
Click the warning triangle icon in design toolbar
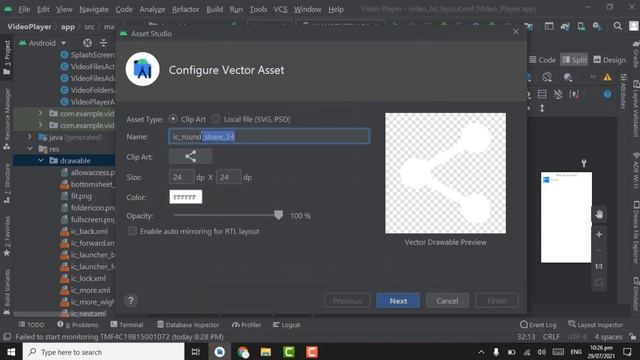point(607,77)
